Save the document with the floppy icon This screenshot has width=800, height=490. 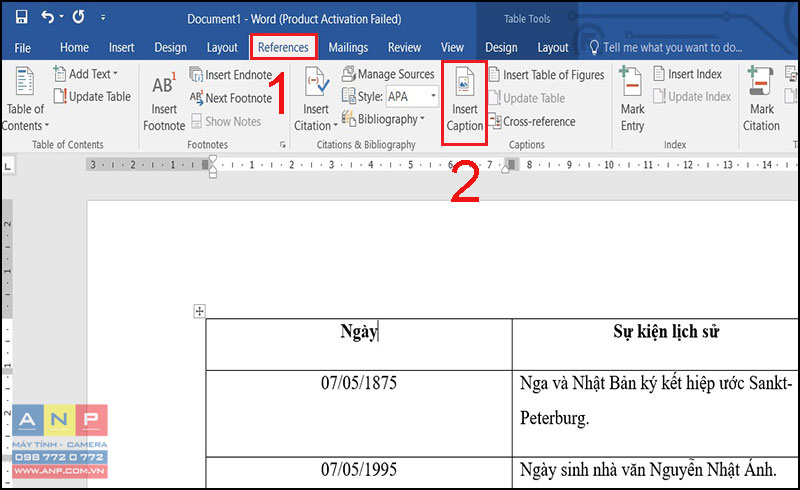point(21,17)
